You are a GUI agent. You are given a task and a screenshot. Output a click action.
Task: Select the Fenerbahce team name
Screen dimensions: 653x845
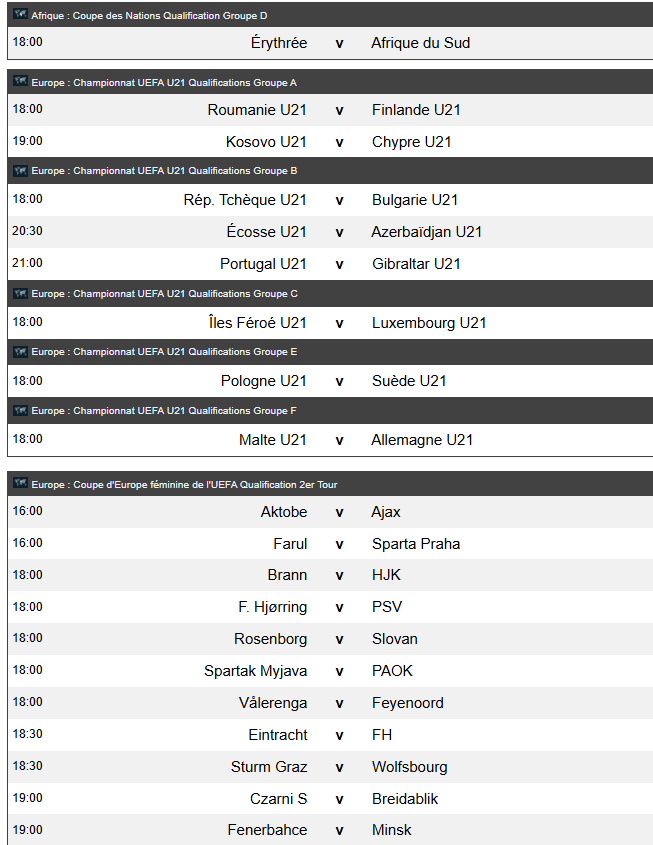(267, 830)
